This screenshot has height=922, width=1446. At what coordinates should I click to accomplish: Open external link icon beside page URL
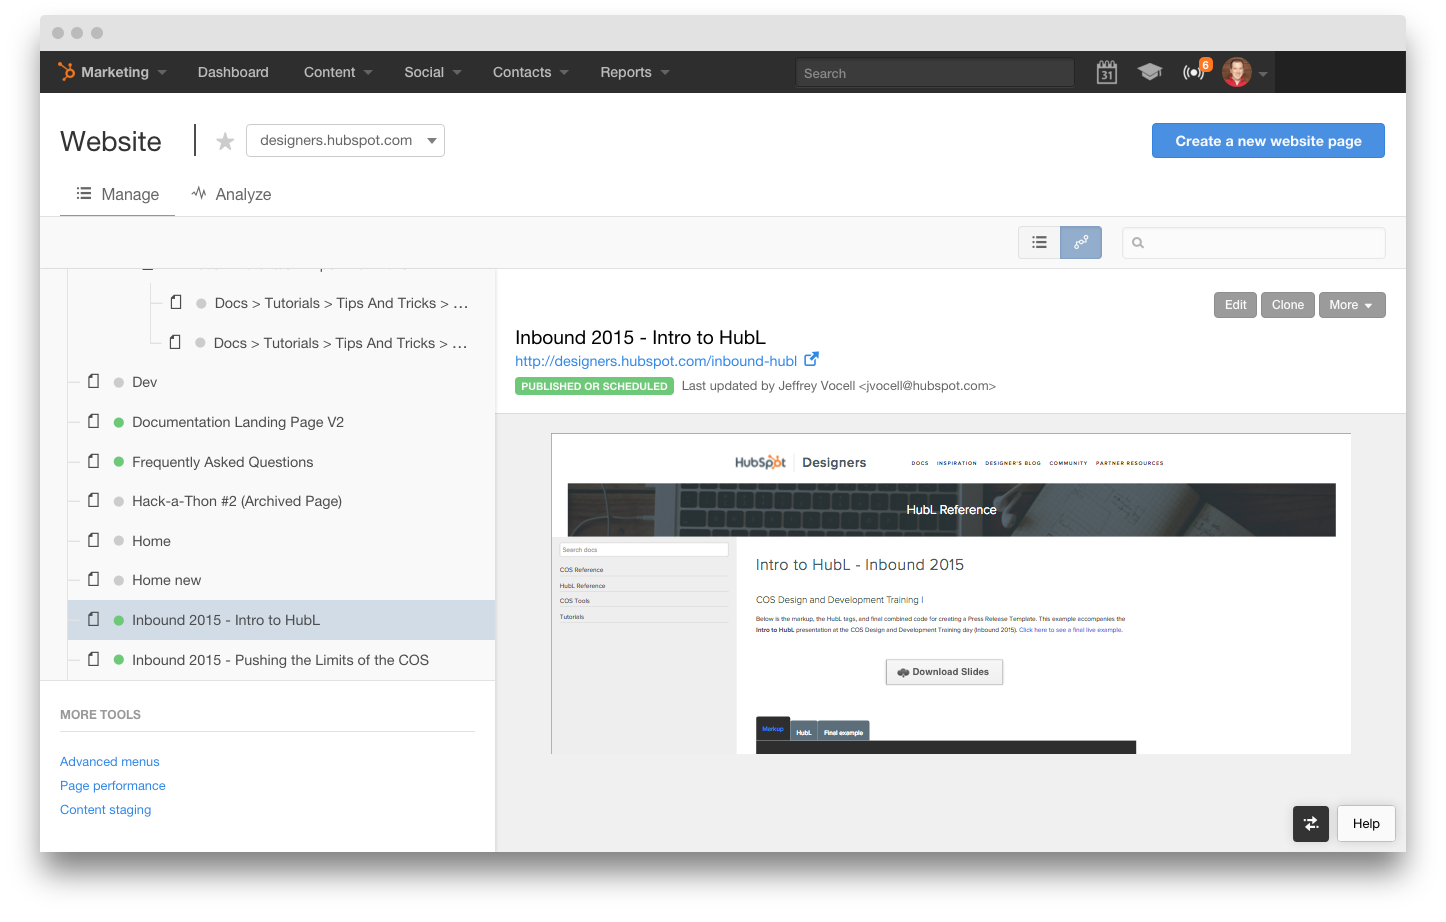pyautogui.click(x=811, y=359)
